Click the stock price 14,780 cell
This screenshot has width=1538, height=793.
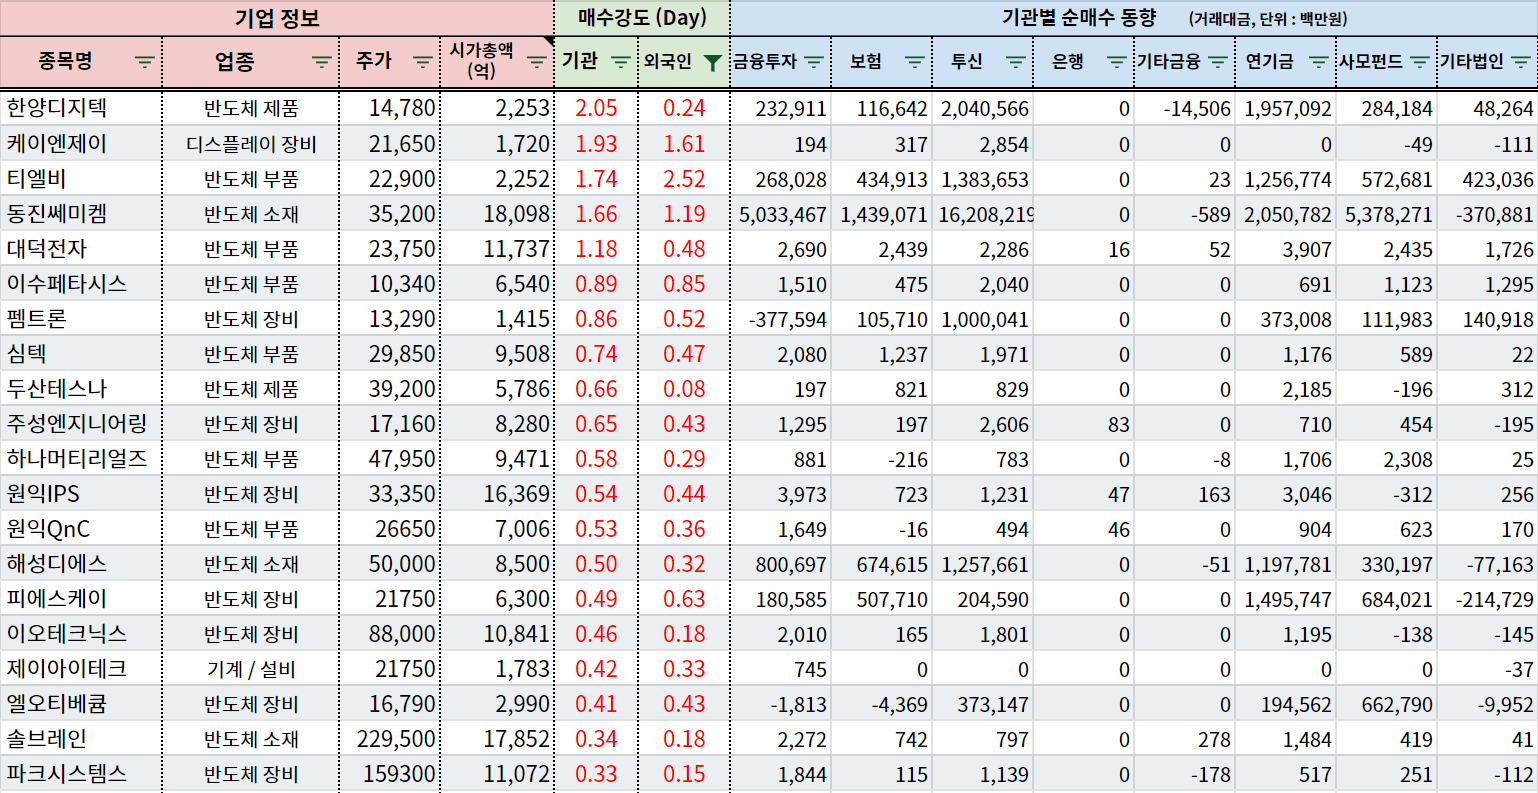point(390,108)
